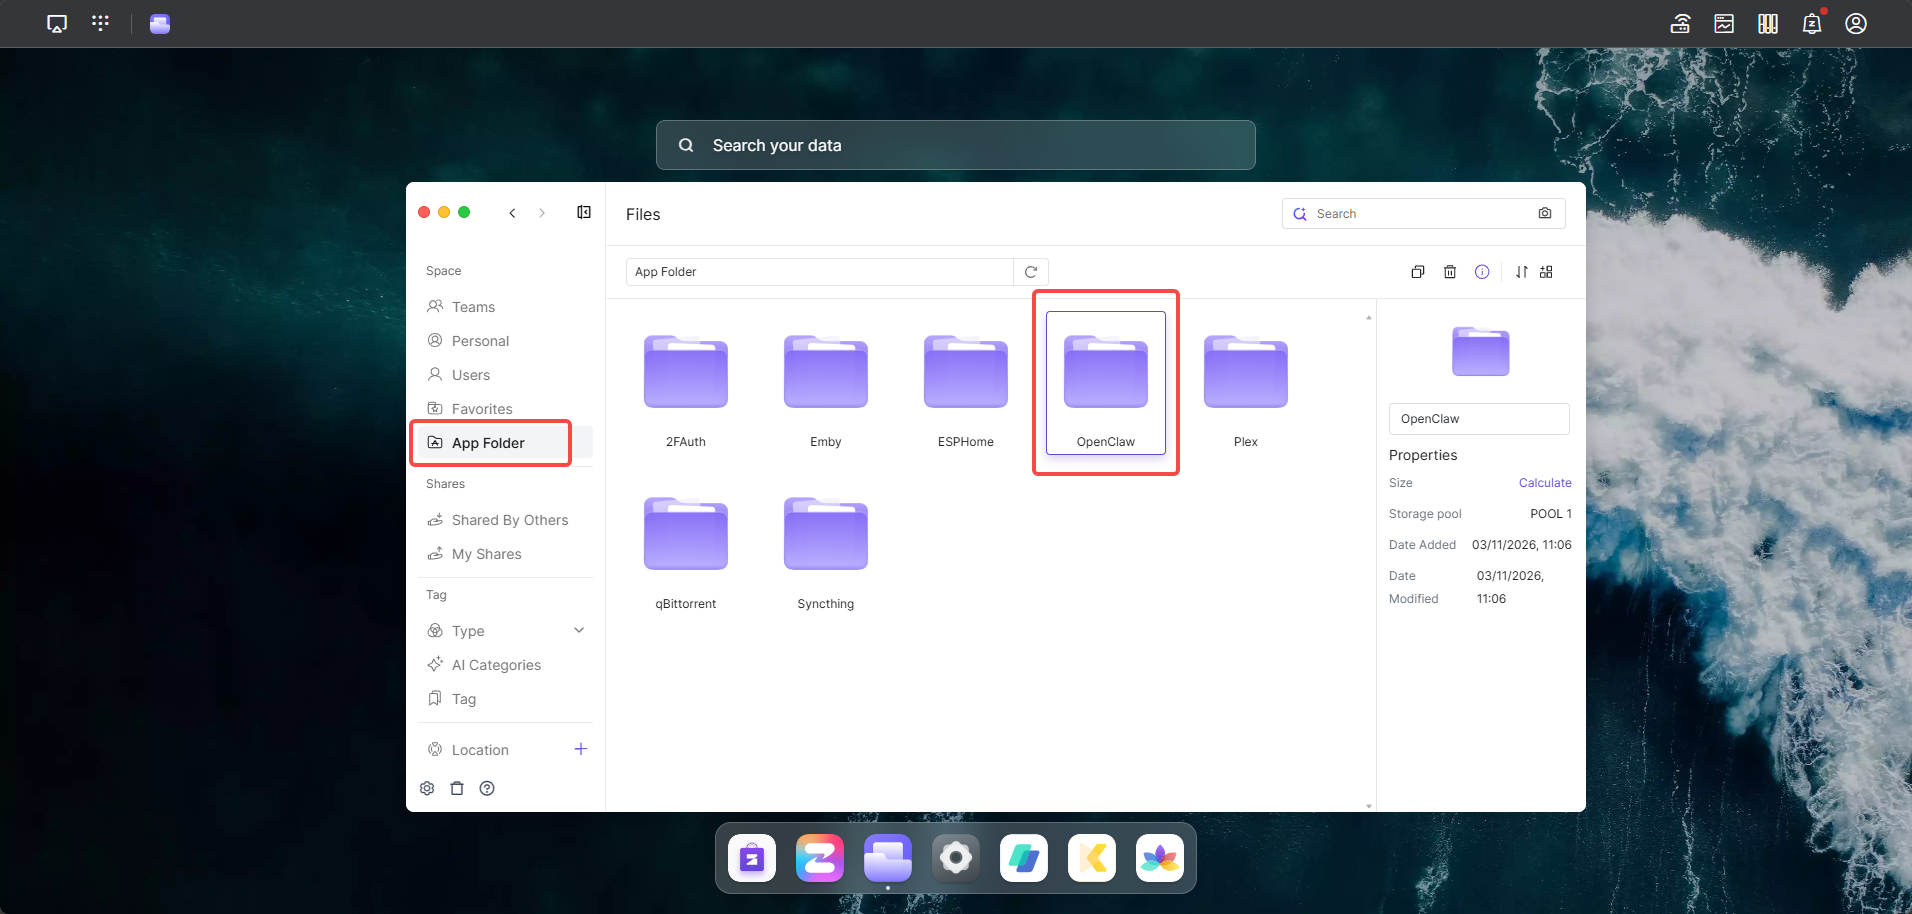Viewport: 1912px width, 914px height.
Task: Click the refresh icon beside the path bar
Action: (x=1030, y=272)
